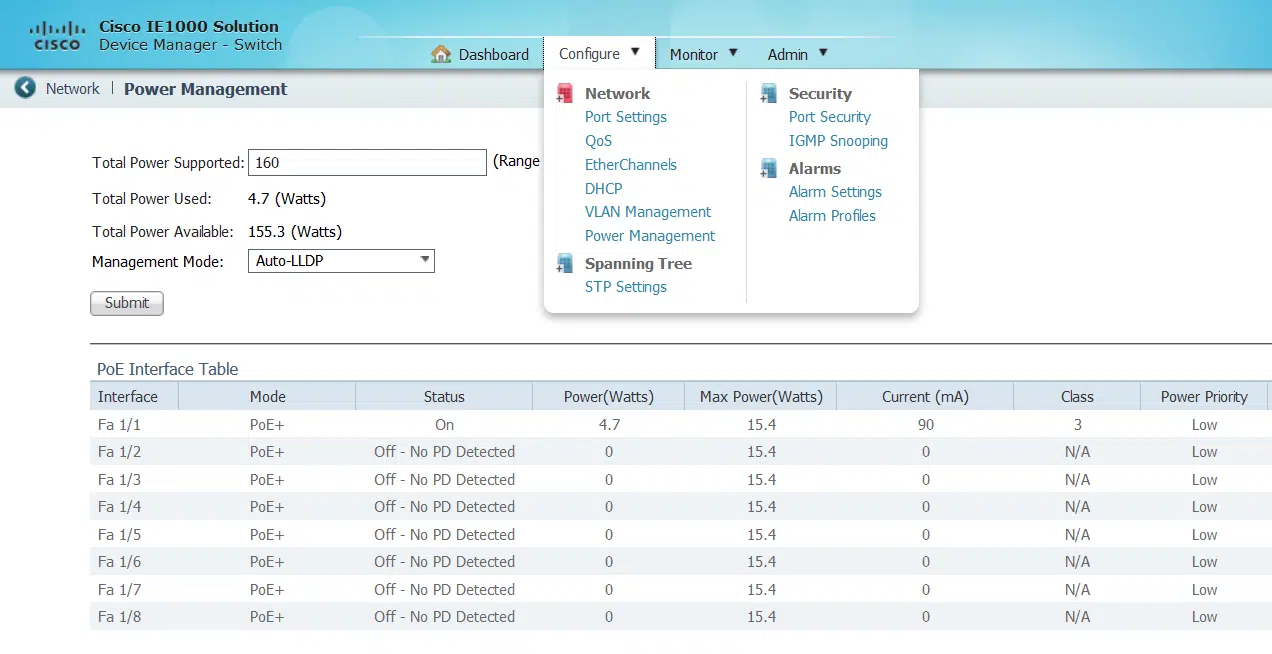Screen dimensions: 1272x654
Task: Open STP Settings
Action: (x=626, y=287)
